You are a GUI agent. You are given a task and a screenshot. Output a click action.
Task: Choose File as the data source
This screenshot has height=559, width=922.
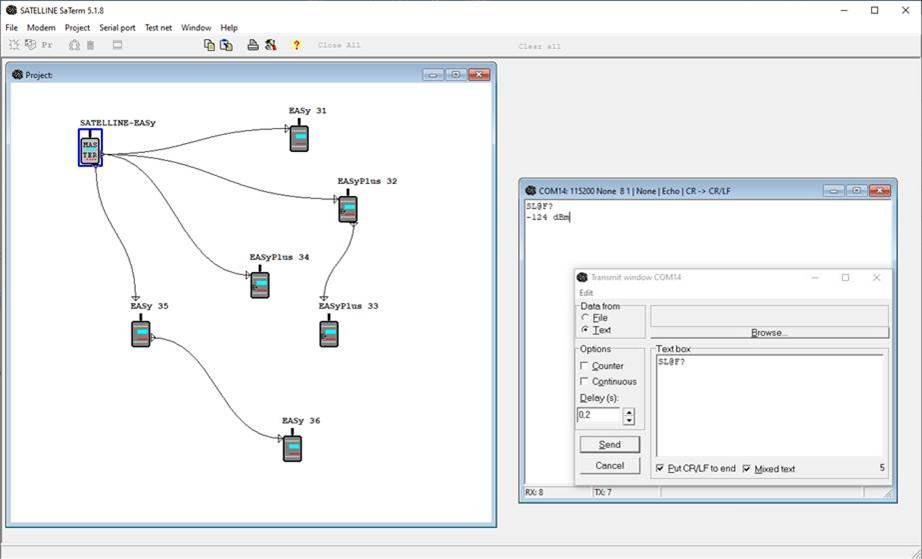(x=585, y=318)
